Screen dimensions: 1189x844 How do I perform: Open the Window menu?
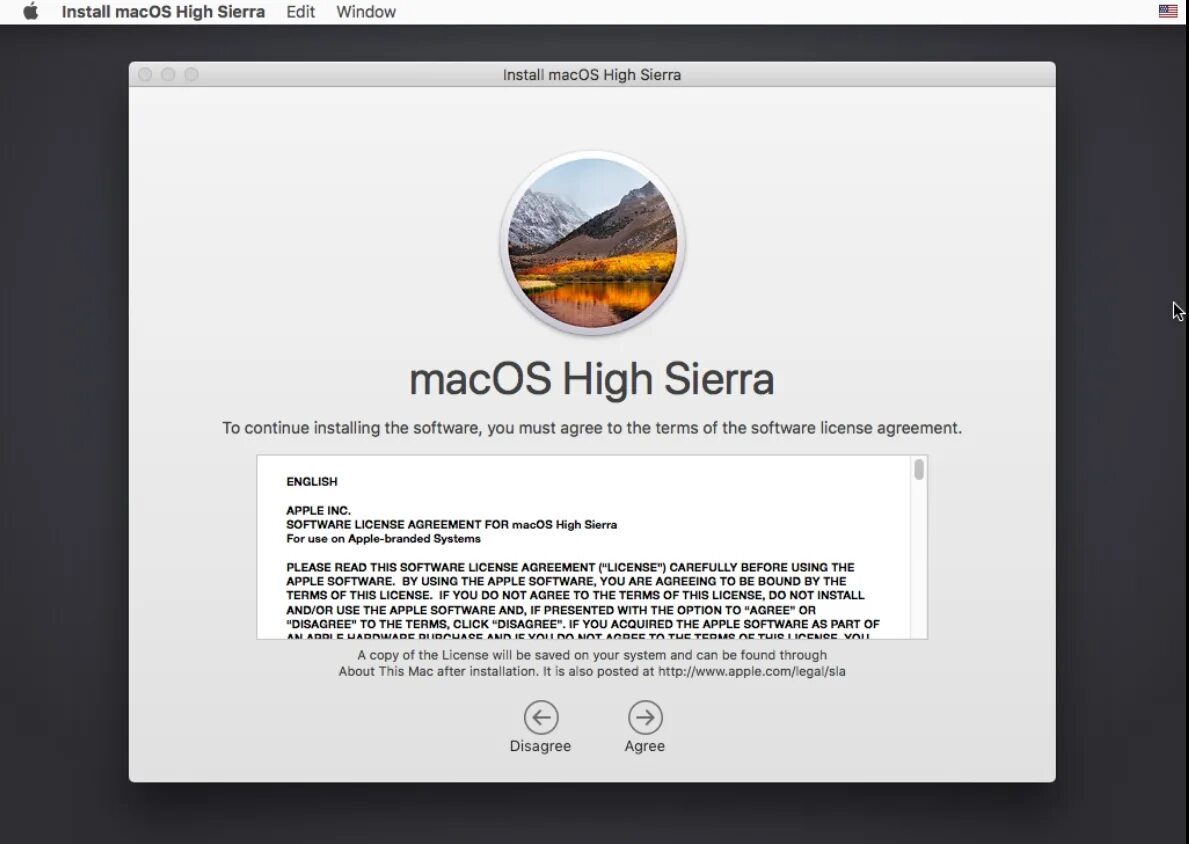(365, 12)
